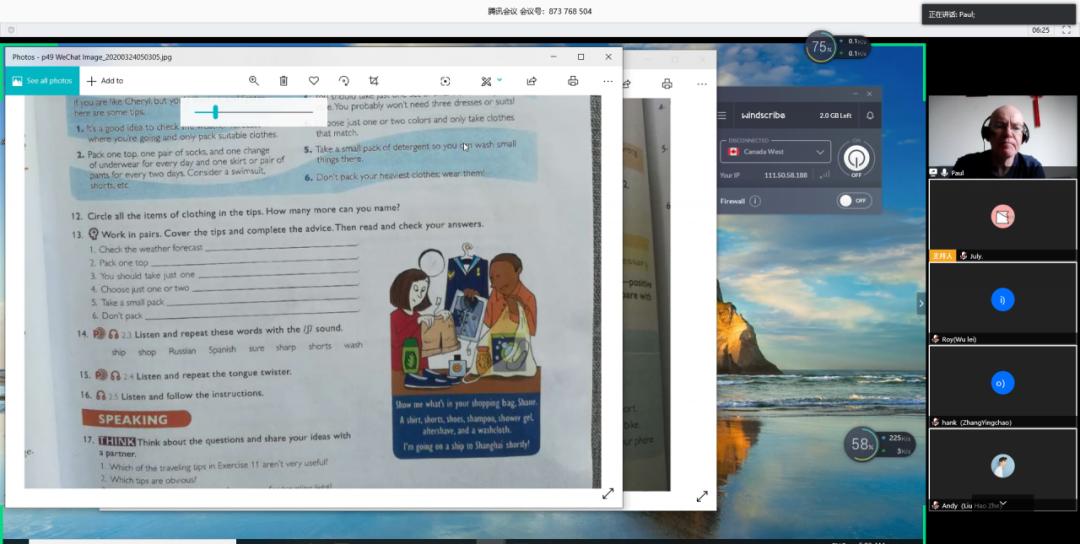This screenshot has width=1080, height=544.
Task: Click the zoom magnifier icon in Photos
Action: point(254,81)
